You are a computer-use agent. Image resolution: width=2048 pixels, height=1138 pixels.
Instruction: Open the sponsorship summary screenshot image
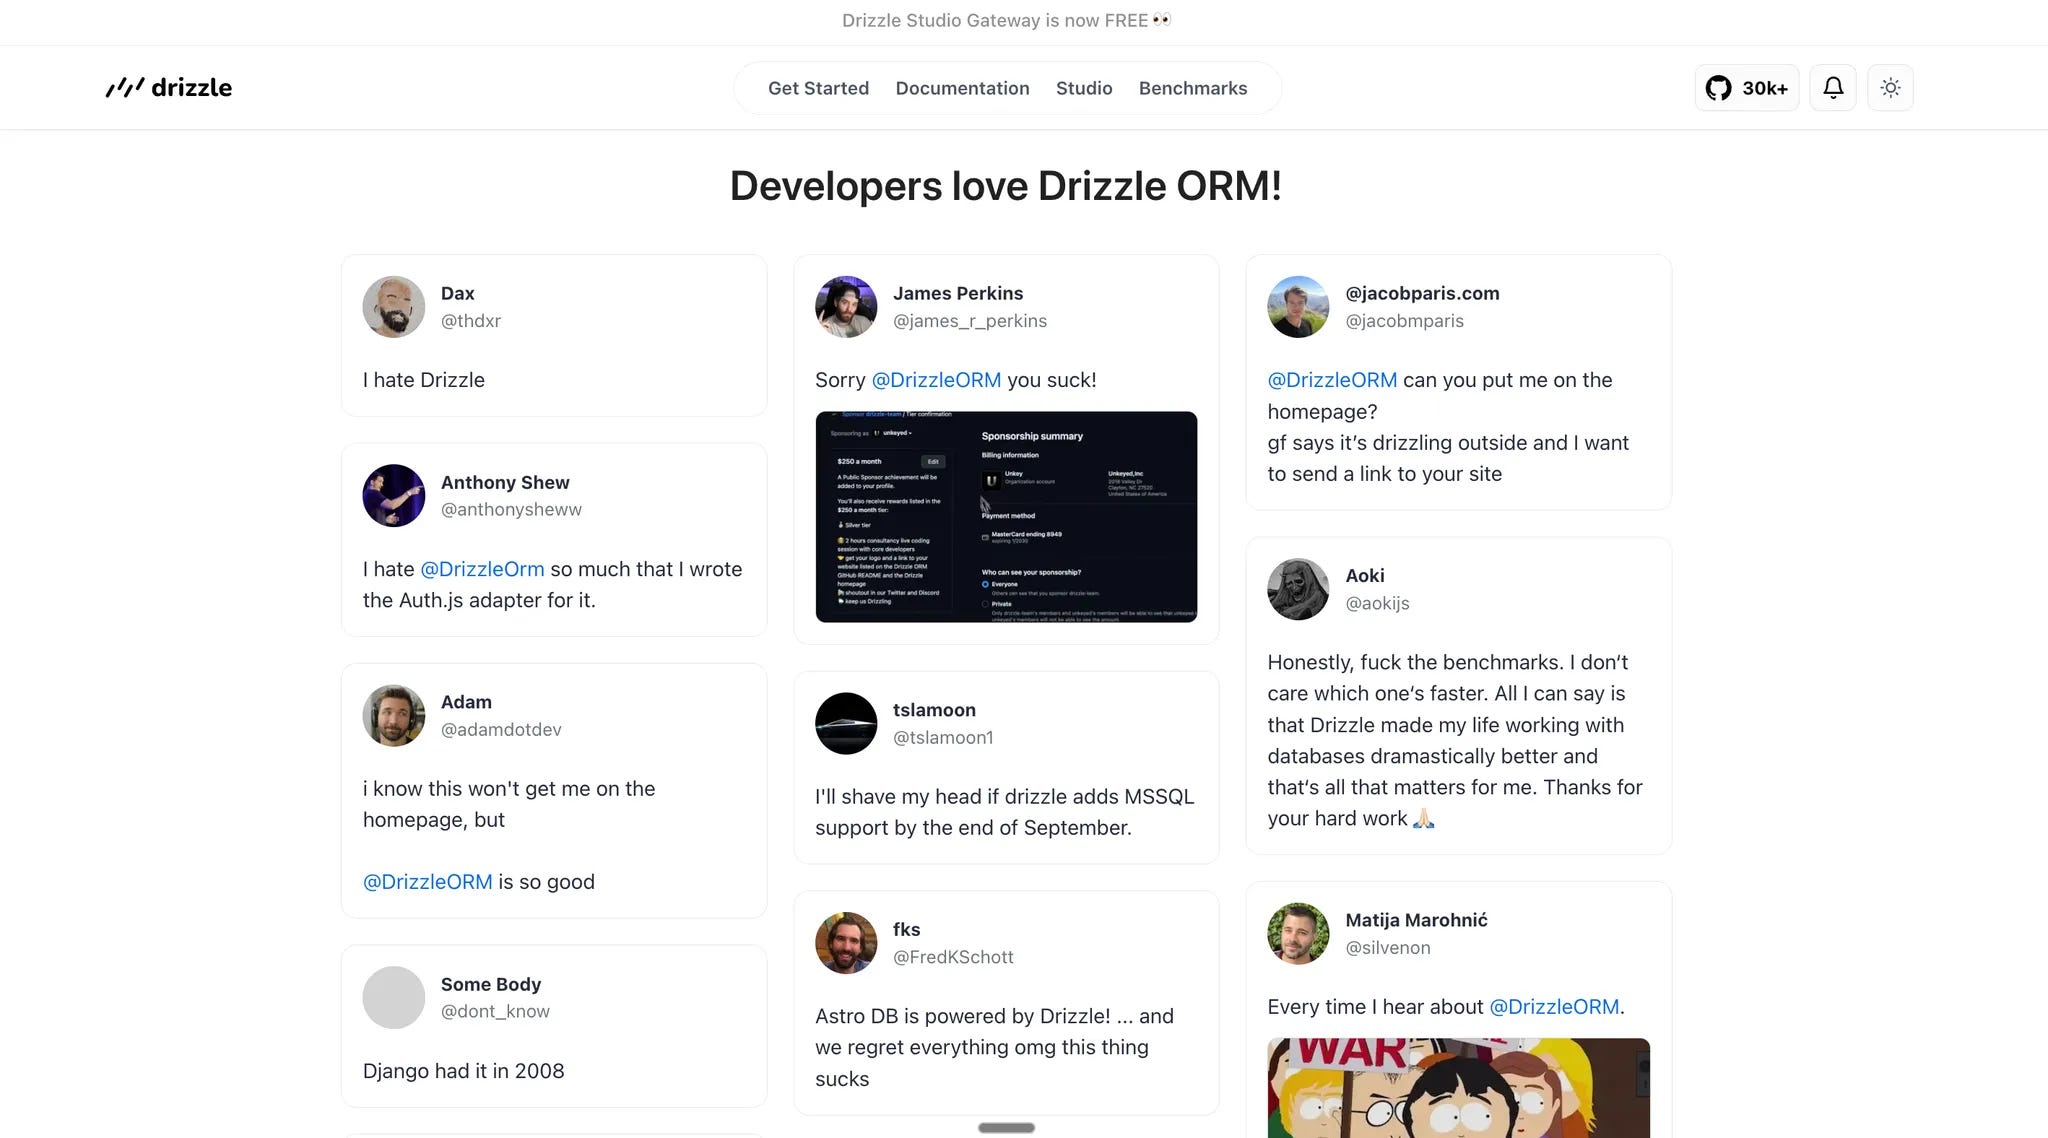point(1006,517)
